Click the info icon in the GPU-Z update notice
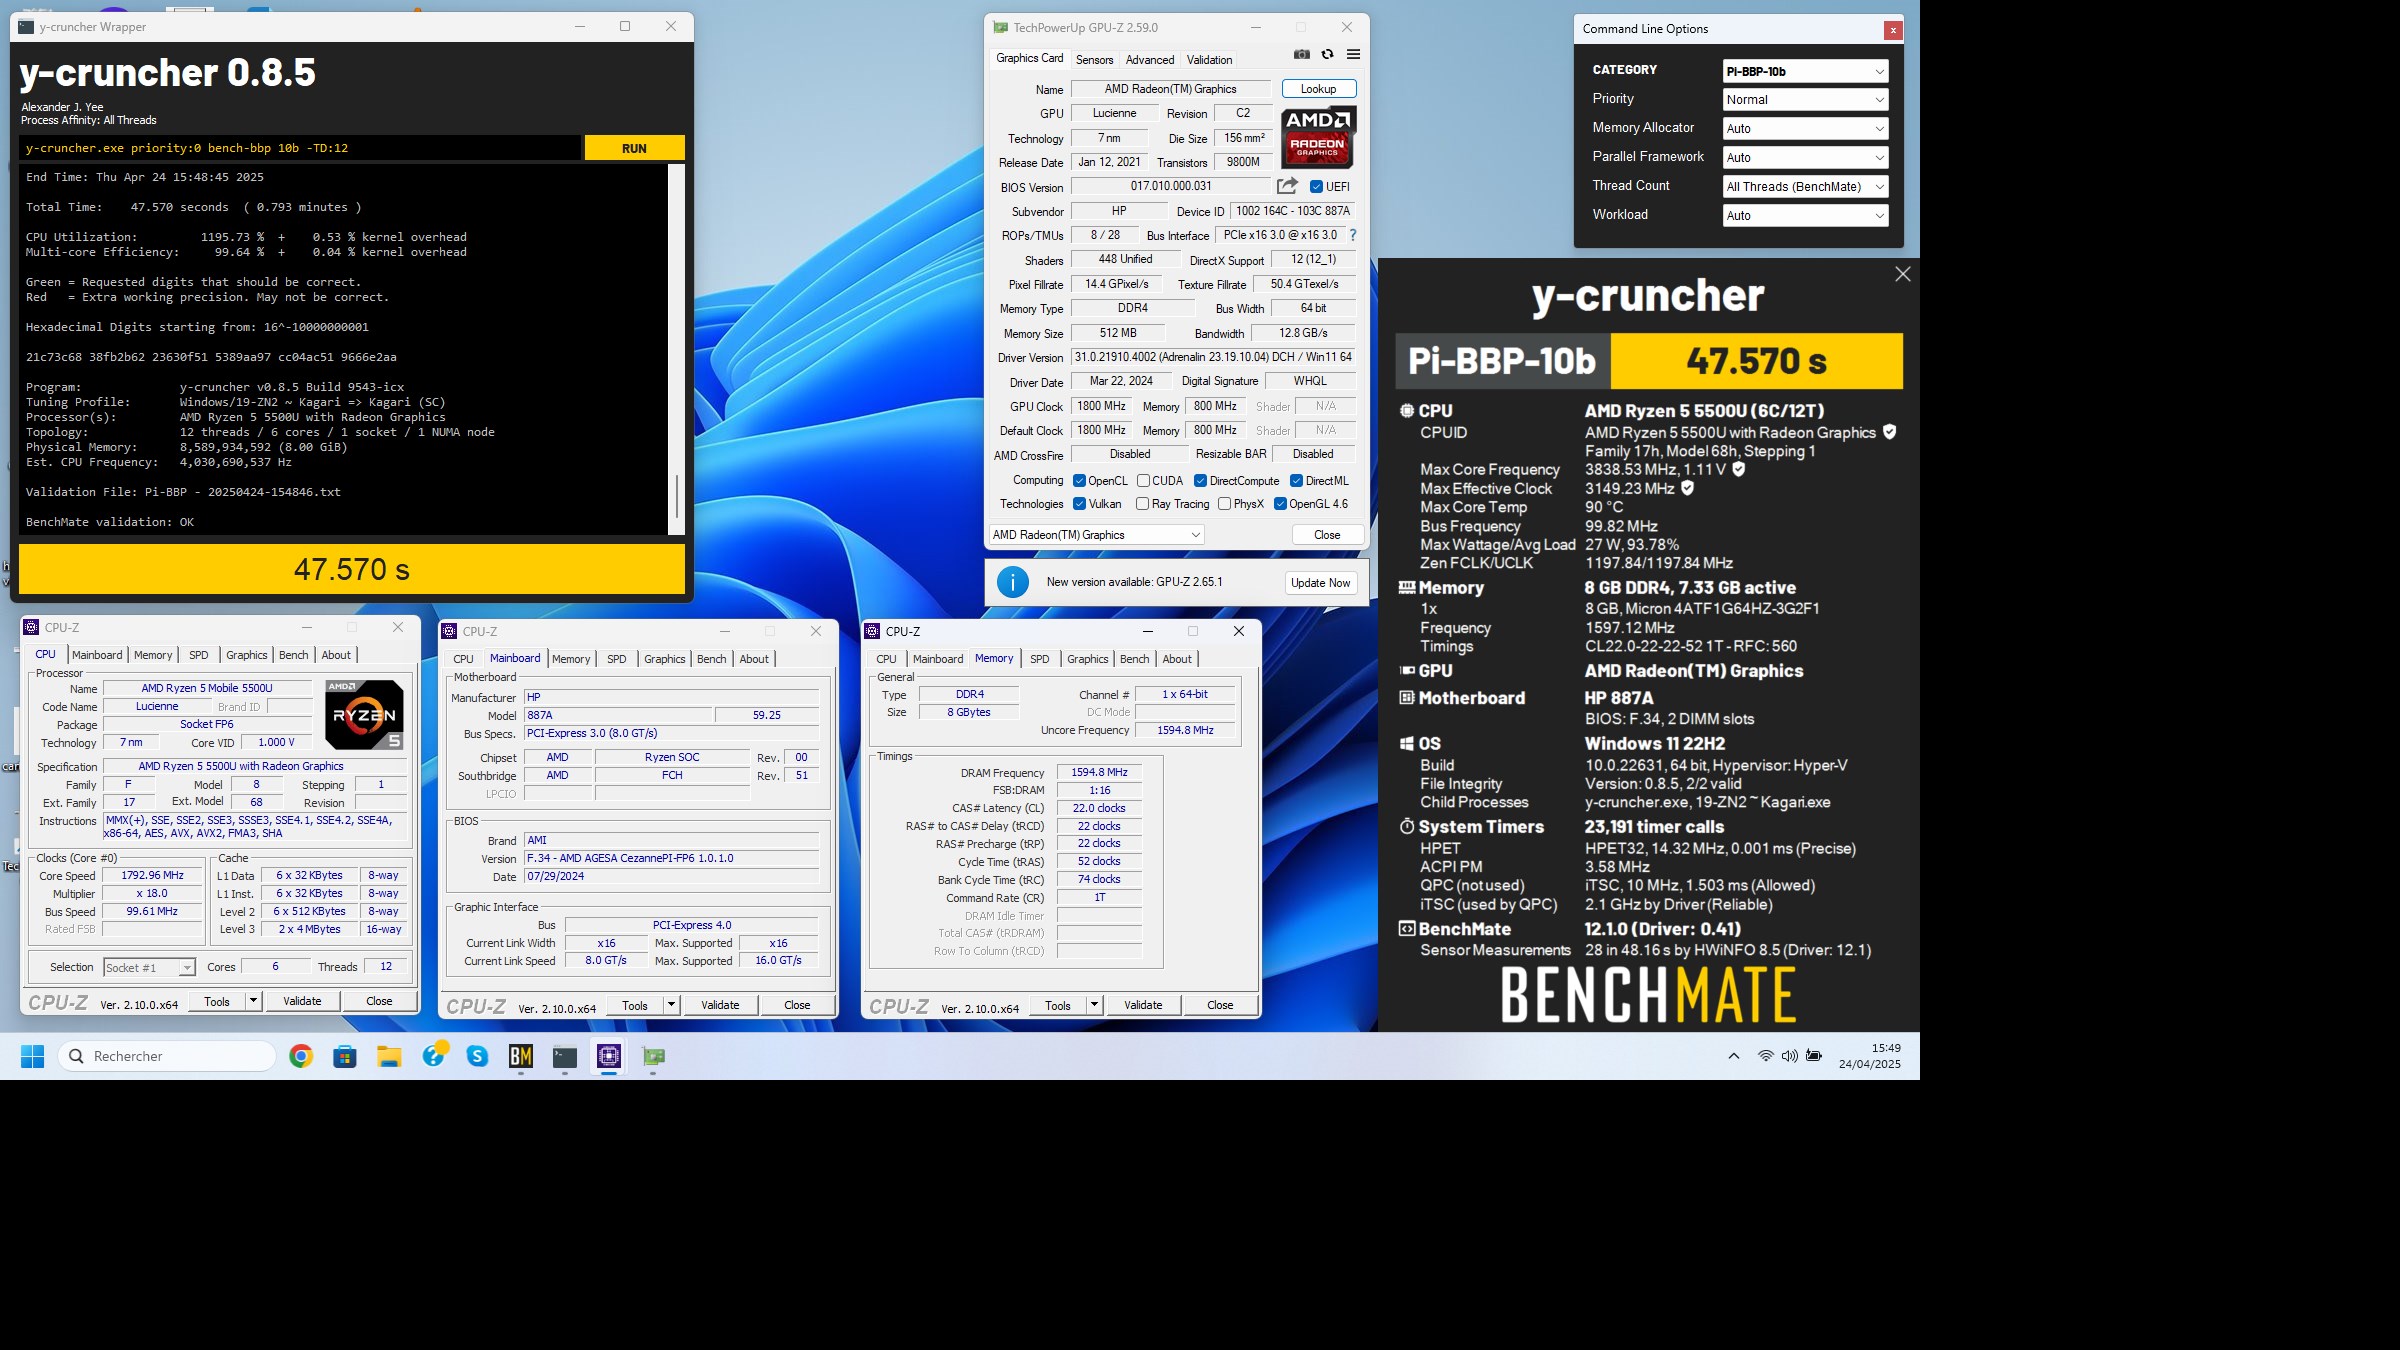This screenshot has height=1350, width=2400. (x=1013, y=582)
